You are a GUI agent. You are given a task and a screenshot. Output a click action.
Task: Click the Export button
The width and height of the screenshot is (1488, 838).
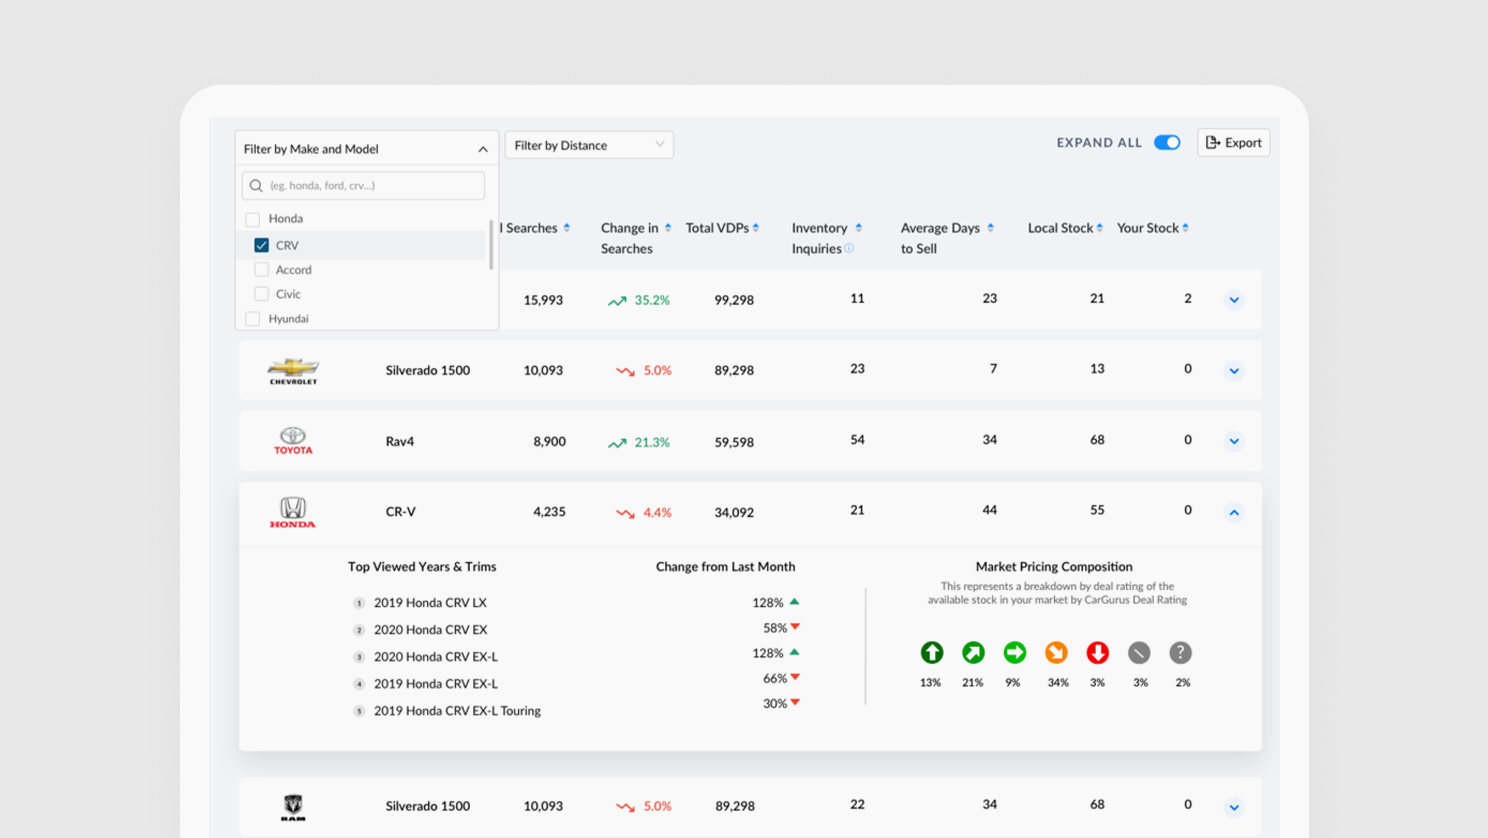pyautogui.click(x=1234, y=143)
